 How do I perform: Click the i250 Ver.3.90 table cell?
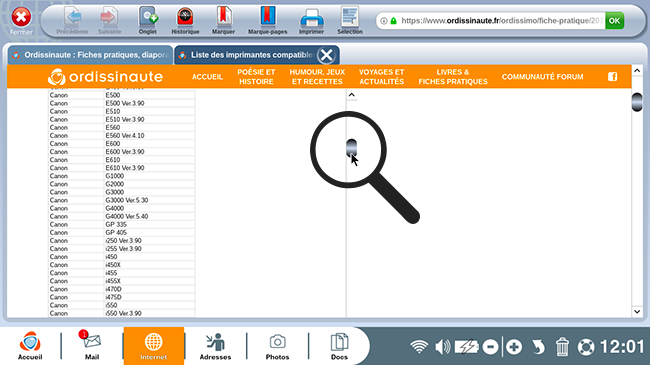click(x=149, y=241)
